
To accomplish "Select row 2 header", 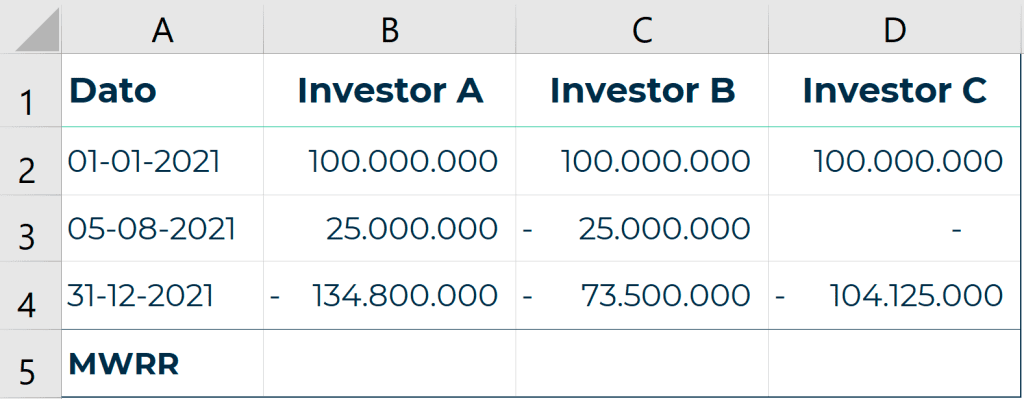I will pos(31,161).
